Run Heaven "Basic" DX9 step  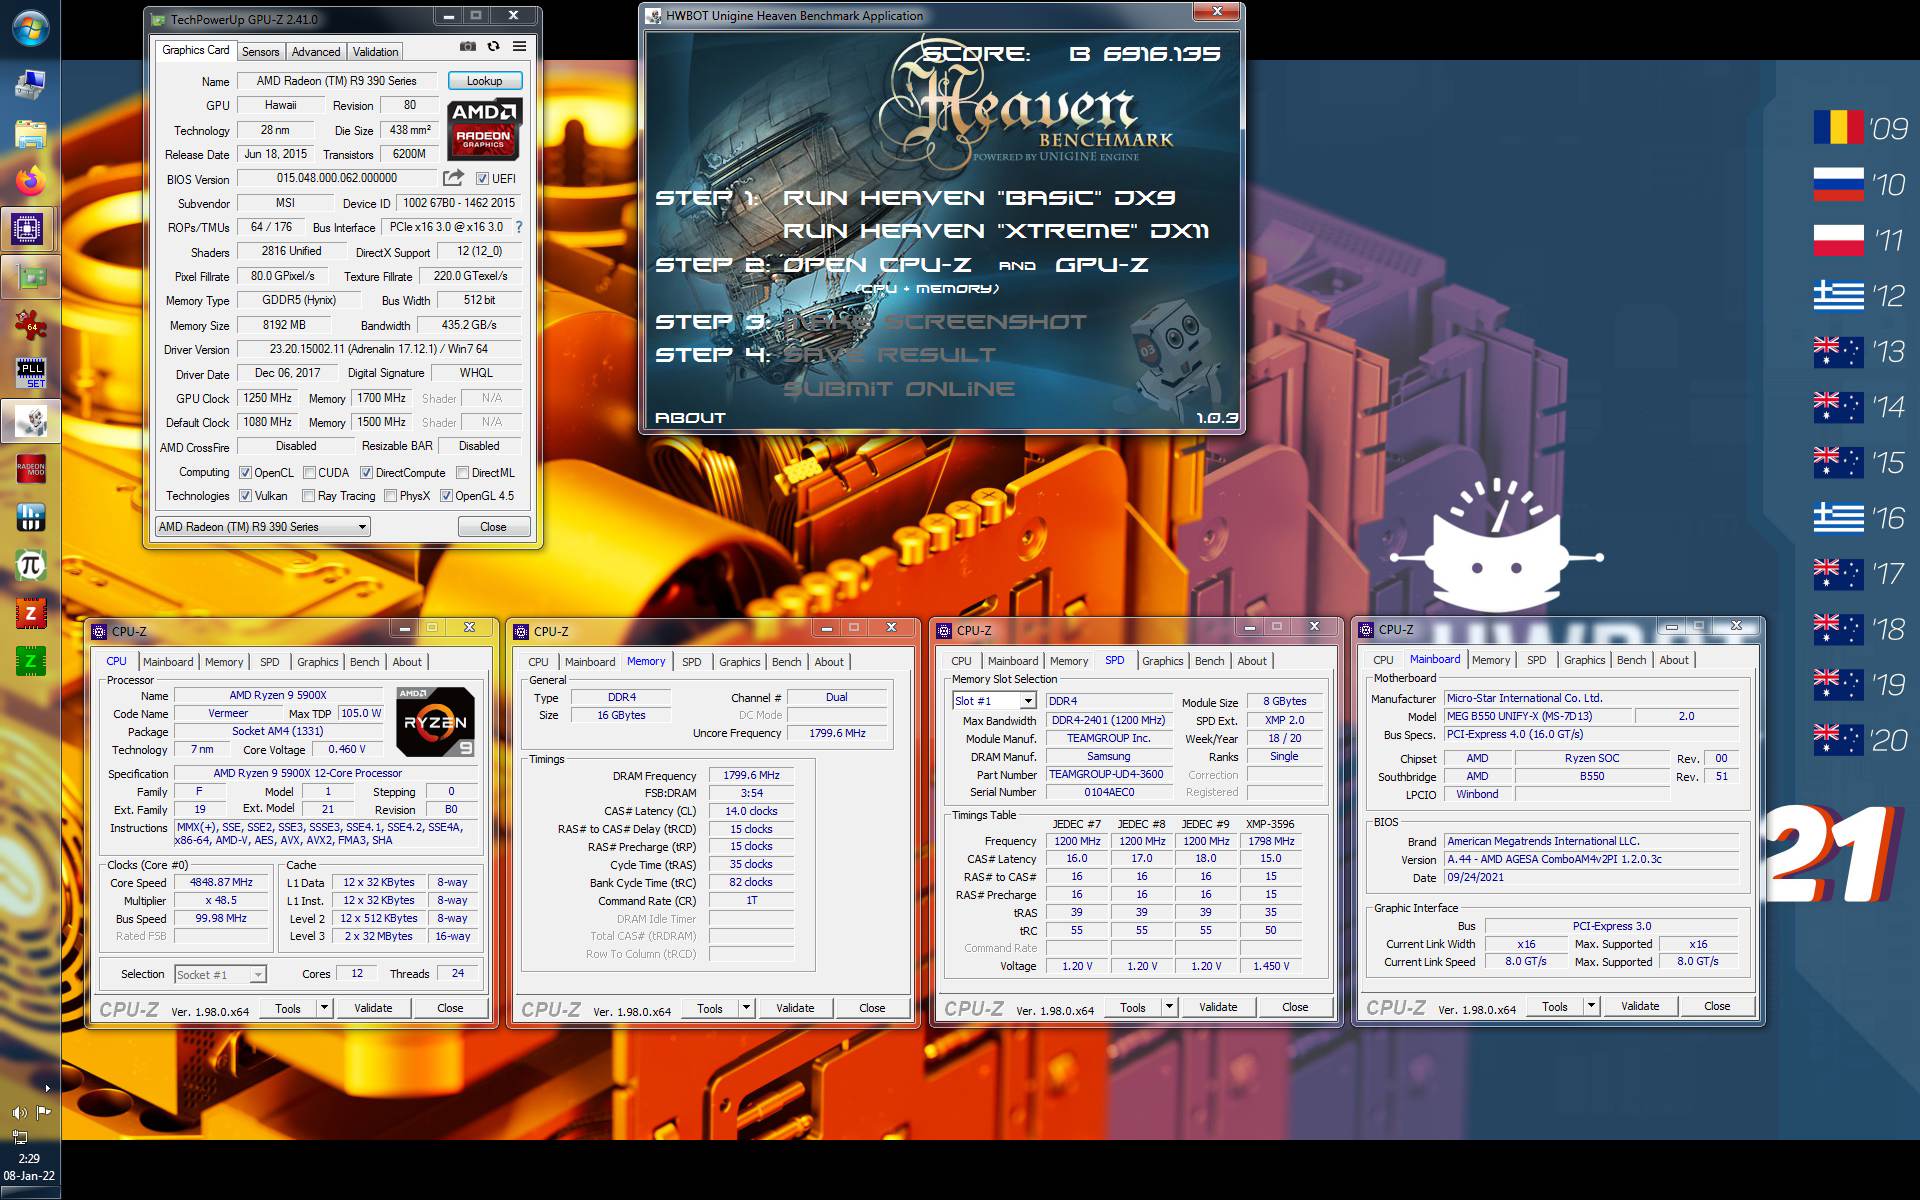980,198
